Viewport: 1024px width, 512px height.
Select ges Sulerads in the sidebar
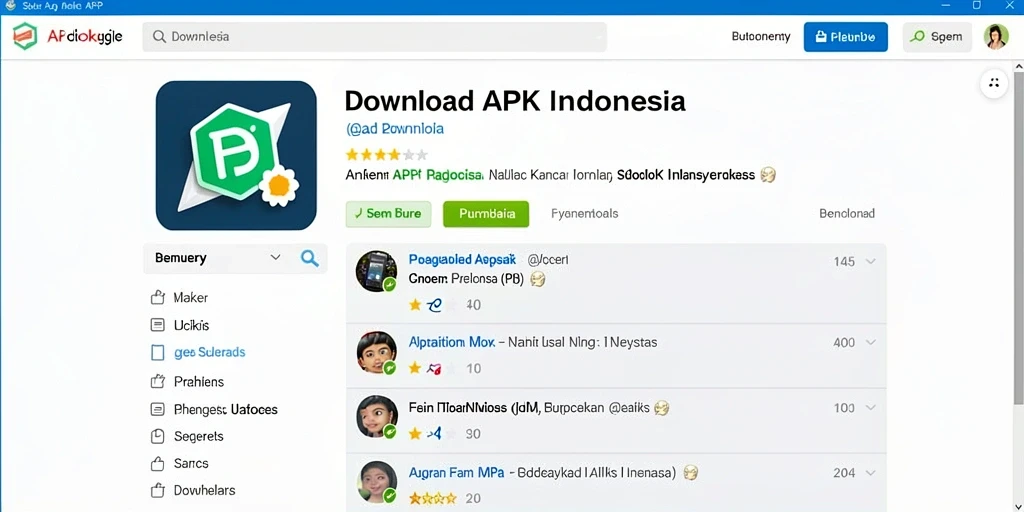click(x=210, y=353)
